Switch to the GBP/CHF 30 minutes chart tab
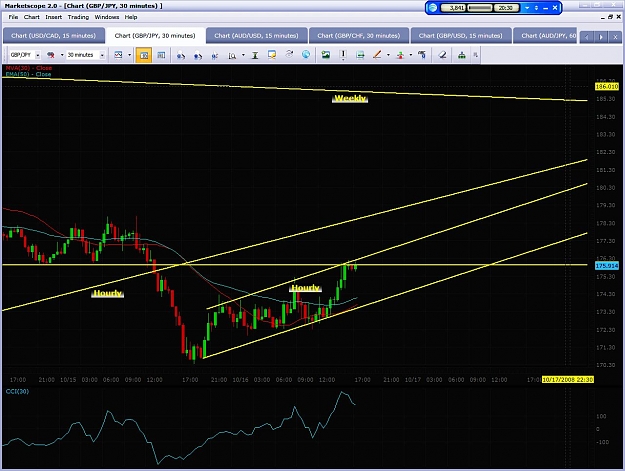Screen dimensions: 625x471 358,35
